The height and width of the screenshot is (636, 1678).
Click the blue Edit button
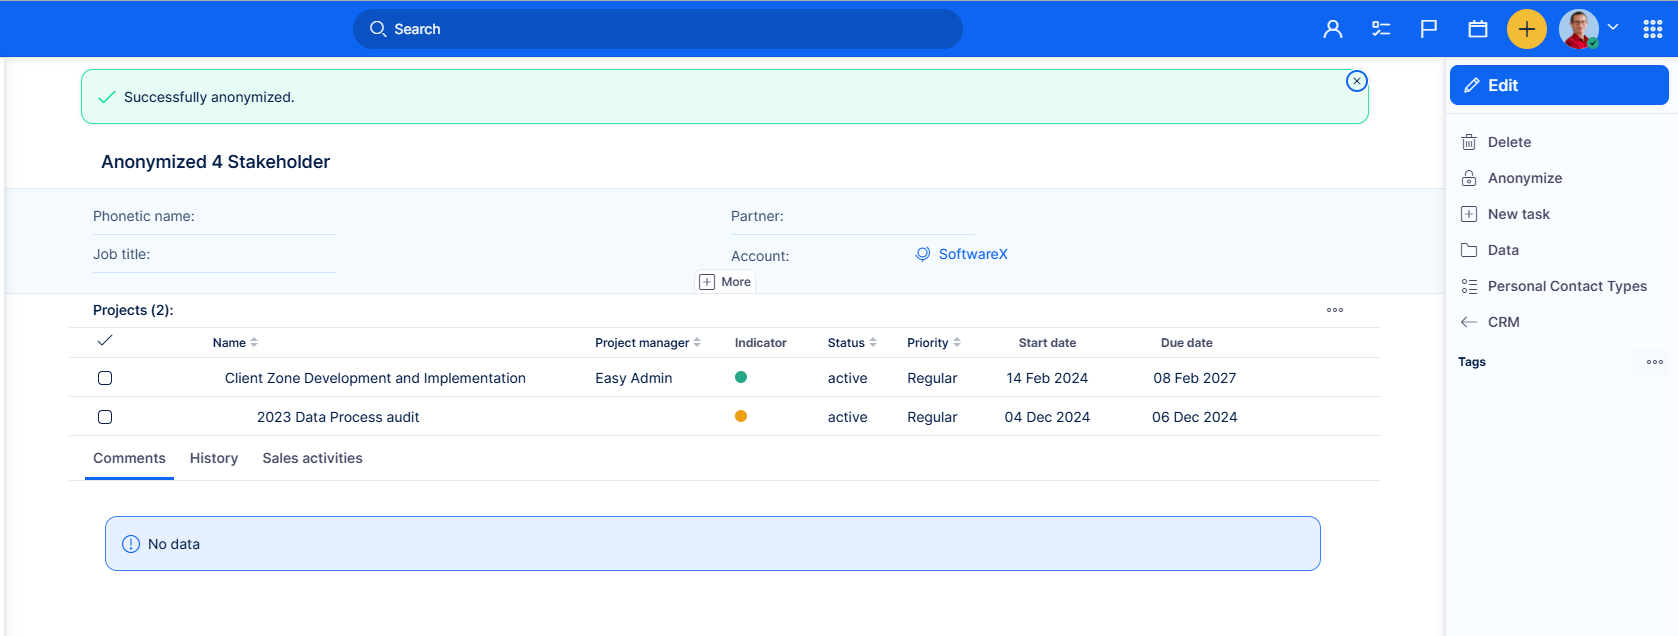1558,85
